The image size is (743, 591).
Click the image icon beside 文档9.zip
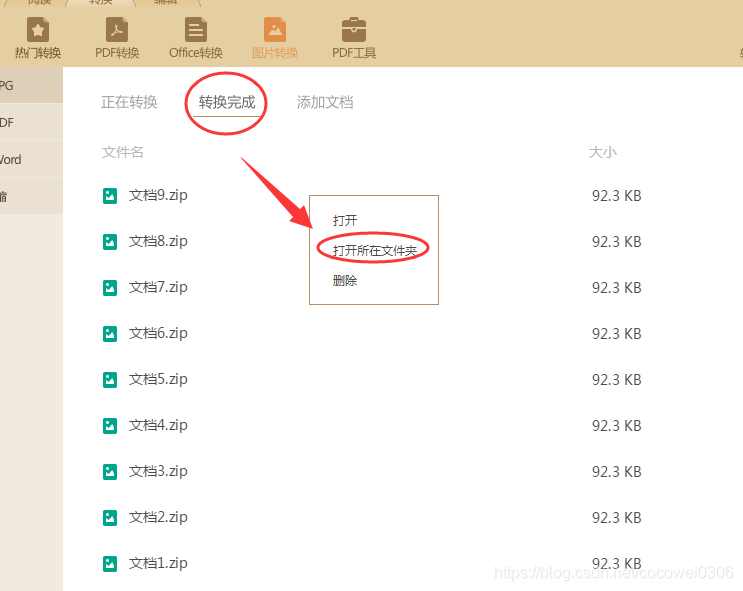(110, 196)
